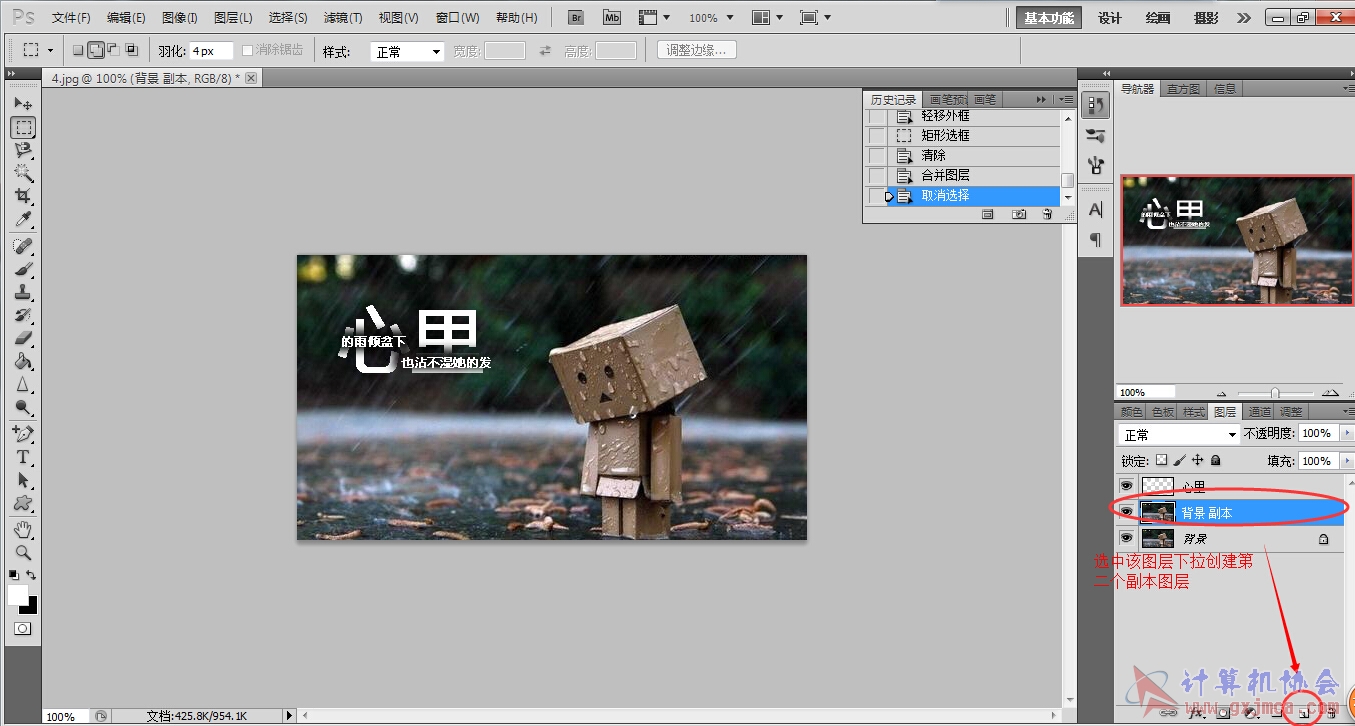
Task: Select the Clone Stamp tool
Action: (23, 292)
